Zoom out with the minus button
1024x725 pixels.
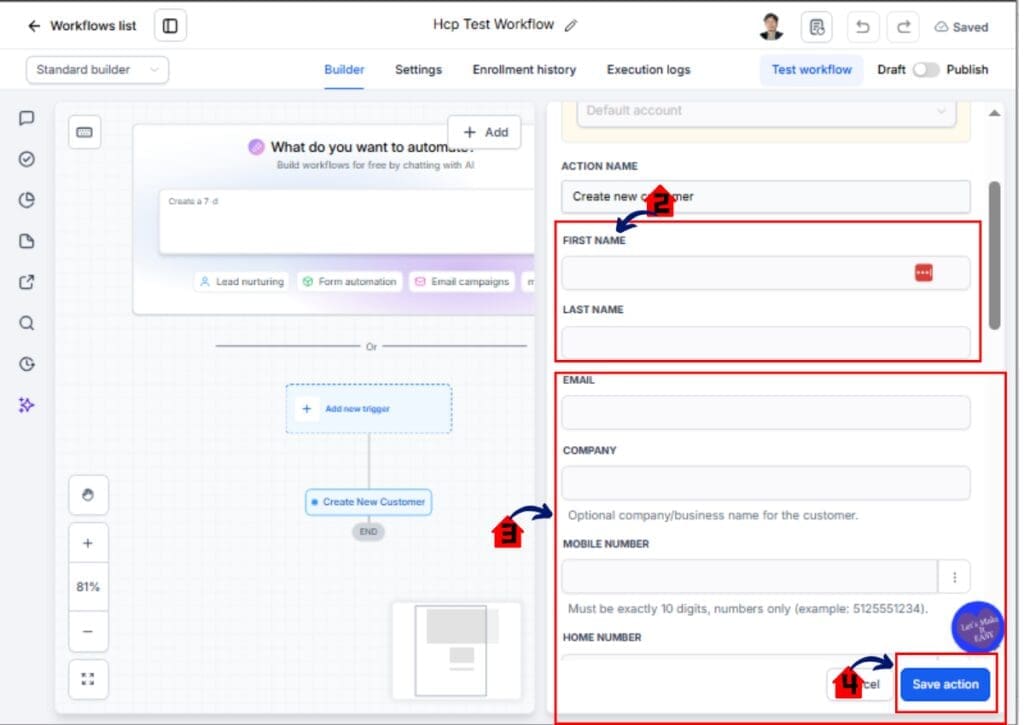point(88,632)
